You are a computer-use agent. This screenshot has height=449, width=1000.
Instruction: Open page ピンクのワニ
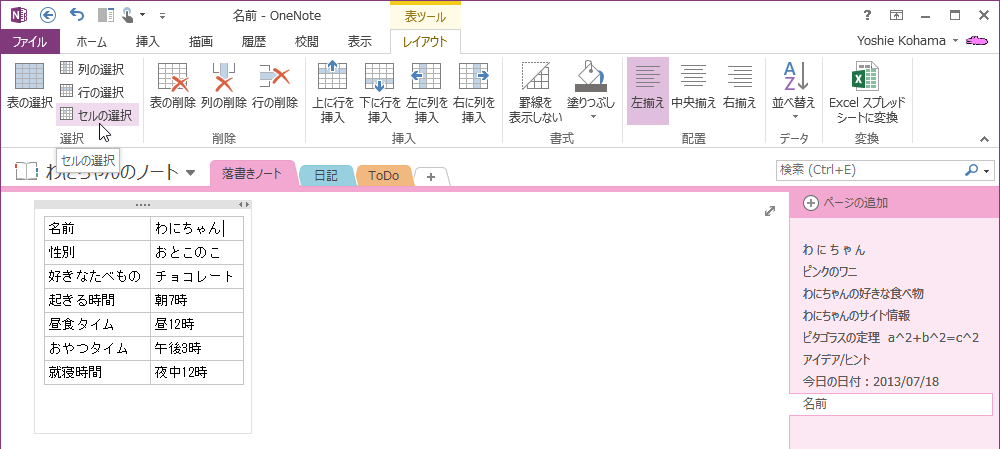pyautogui.click(x=830, y=272)
